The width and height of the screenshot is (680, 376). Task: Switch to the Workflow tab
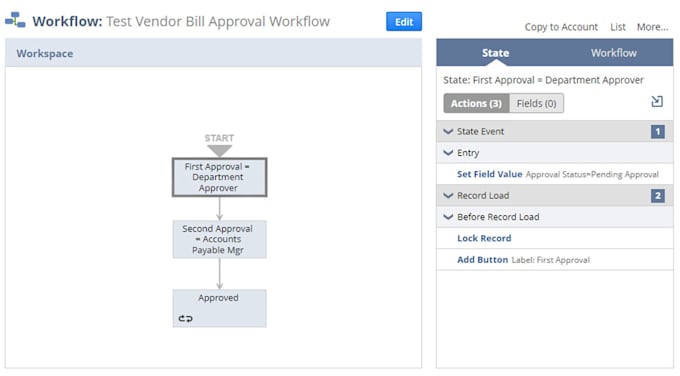click(614, 53)
